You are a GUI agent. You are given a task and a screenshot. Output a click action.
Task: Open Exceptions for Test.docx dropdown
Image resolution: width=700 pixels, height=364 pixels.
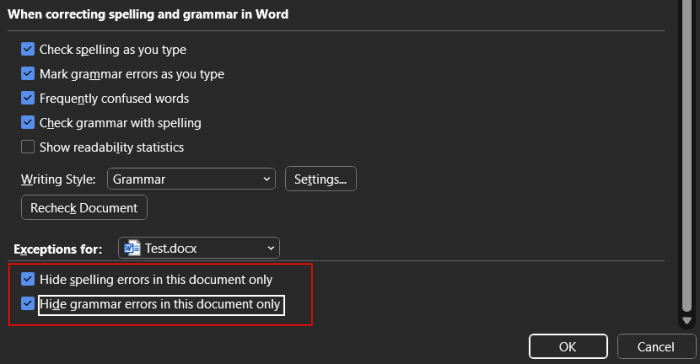[199, 248]
